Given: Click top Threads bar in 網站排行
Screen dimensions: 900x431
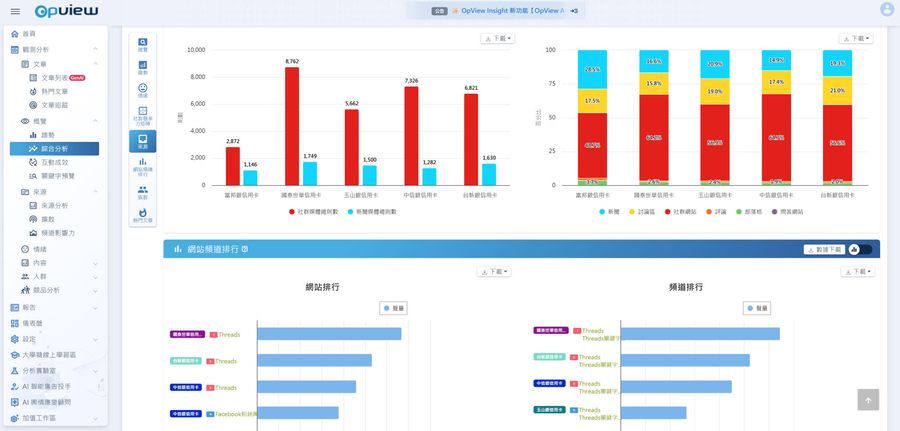Looking at the screenshot, I should point(329,334).
